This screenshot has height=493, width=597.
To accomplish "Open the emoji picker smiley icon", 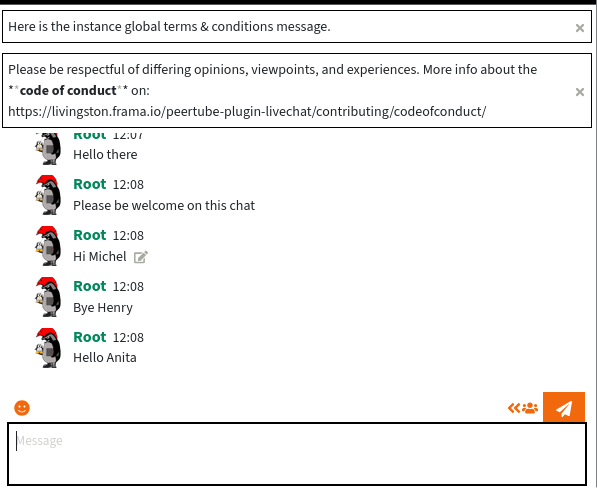I will pyautogui.click(x=22, y=408).
